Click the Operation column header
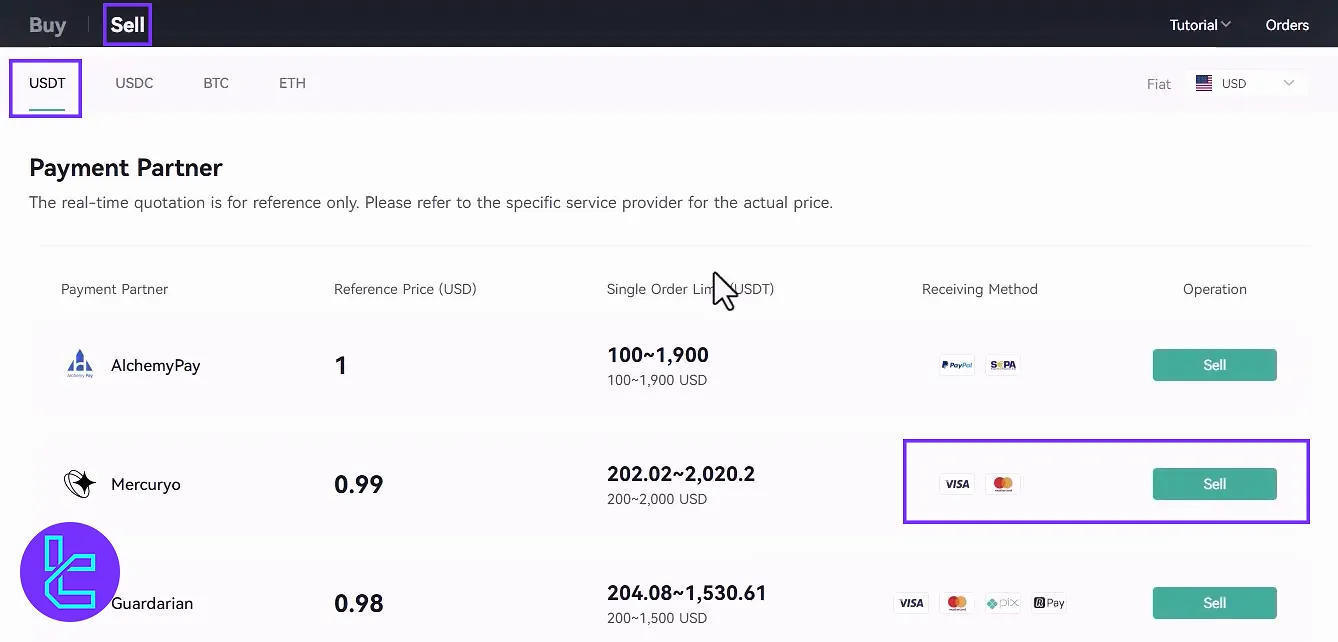The height and width of the screenshot is (642, 1338). coord(1215,289)
